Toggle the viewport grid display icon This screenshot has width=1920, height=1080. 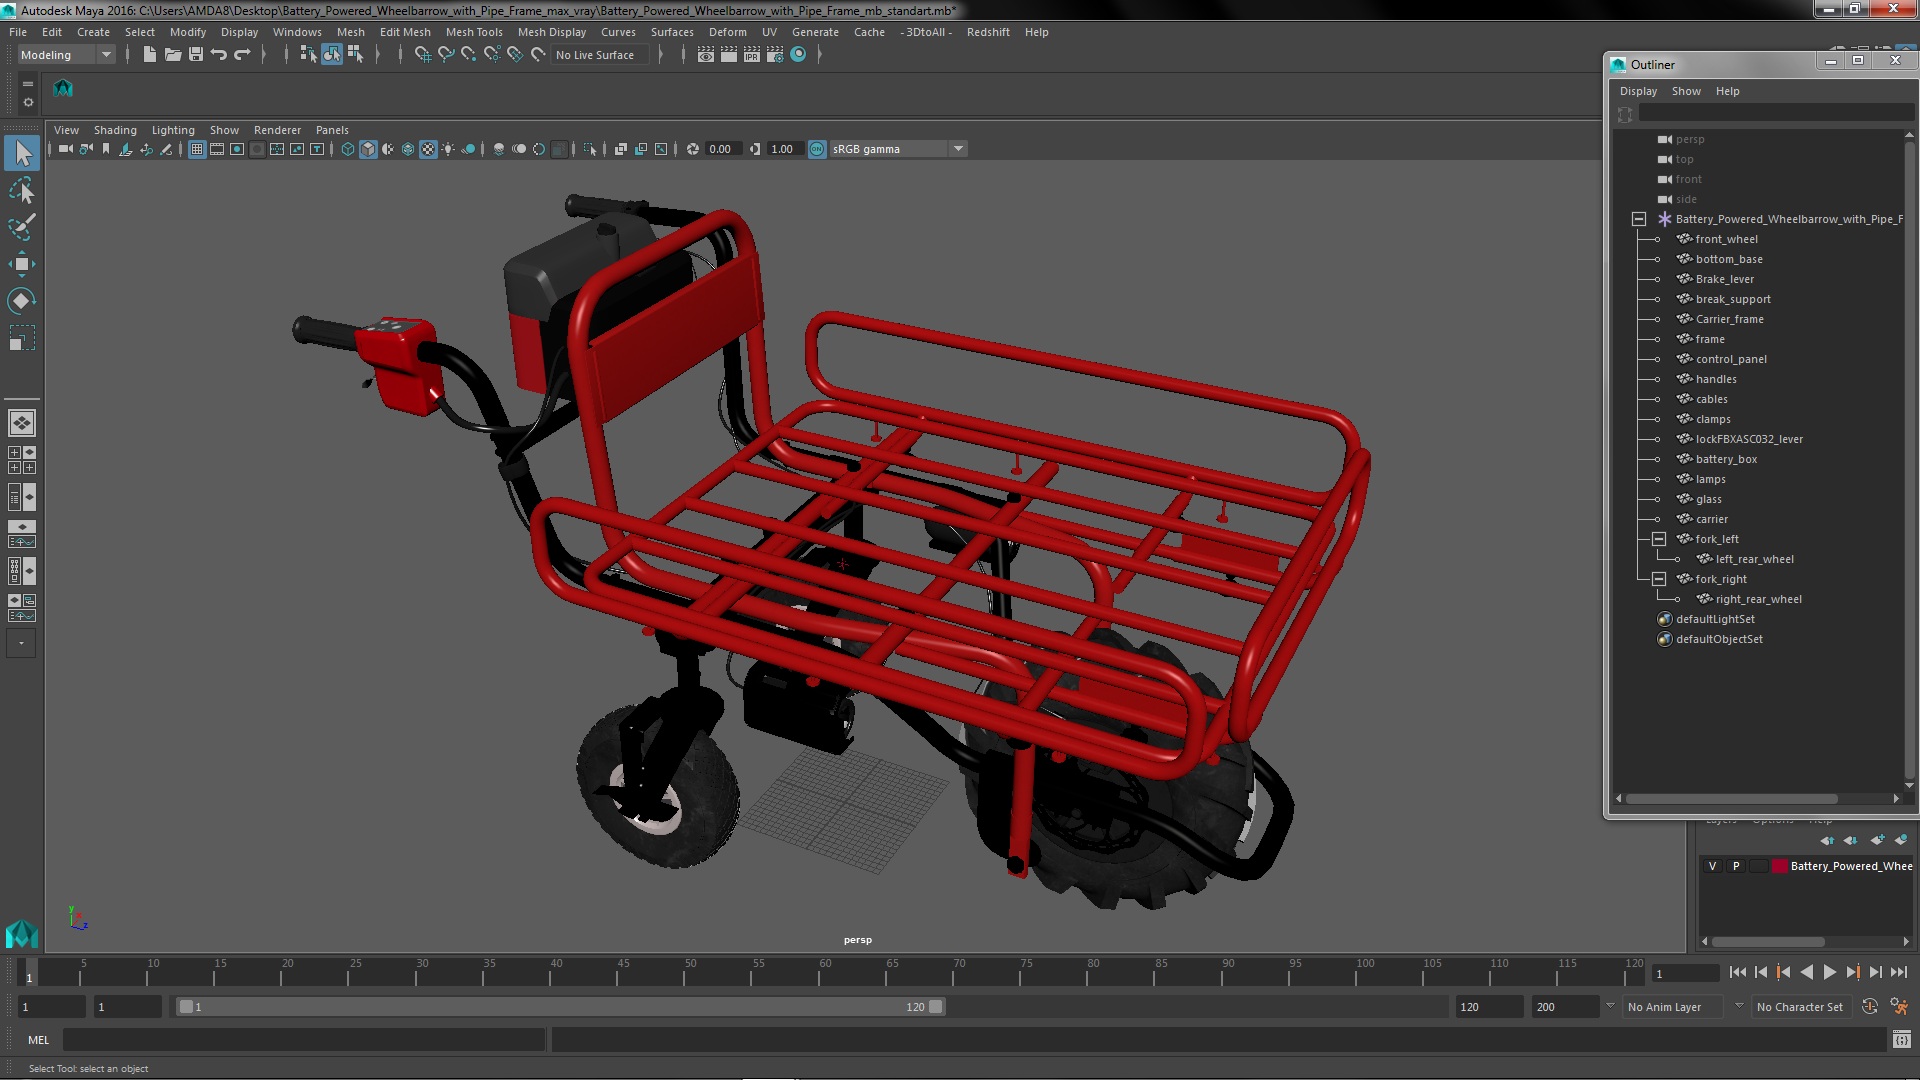pyautogui.click(x=197, y=149)
